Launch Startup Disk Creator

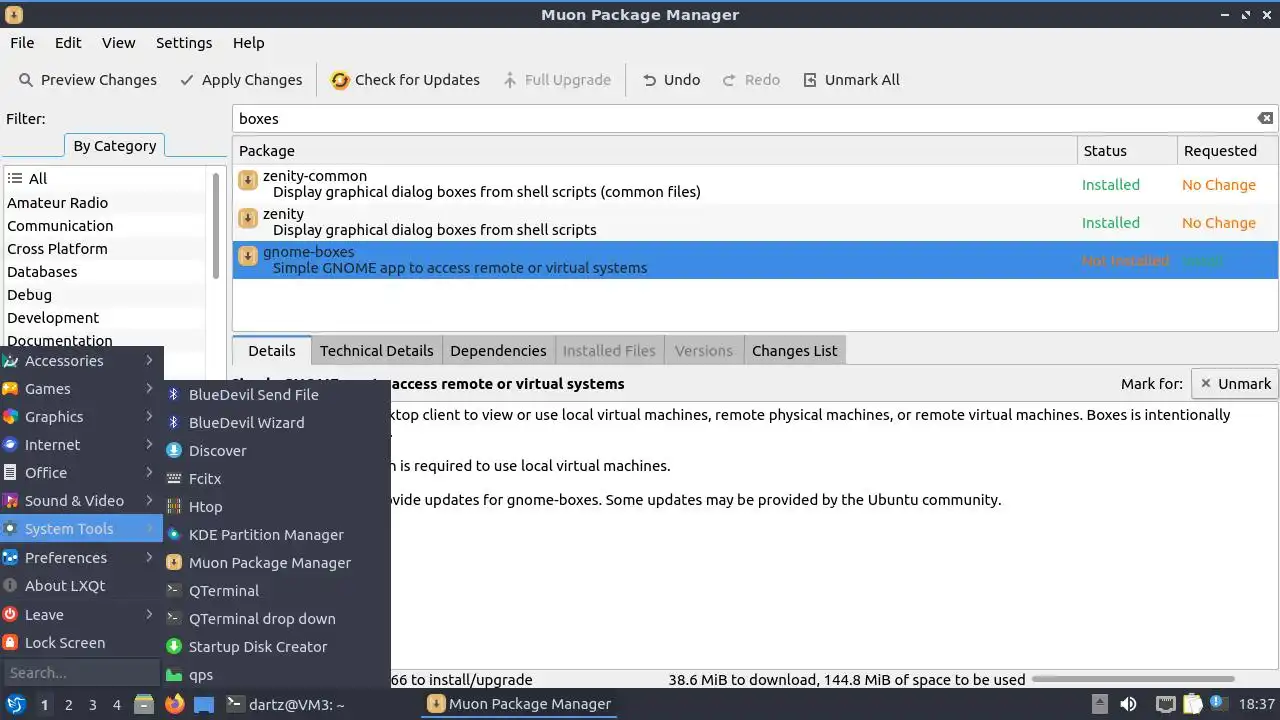[277, 647]
